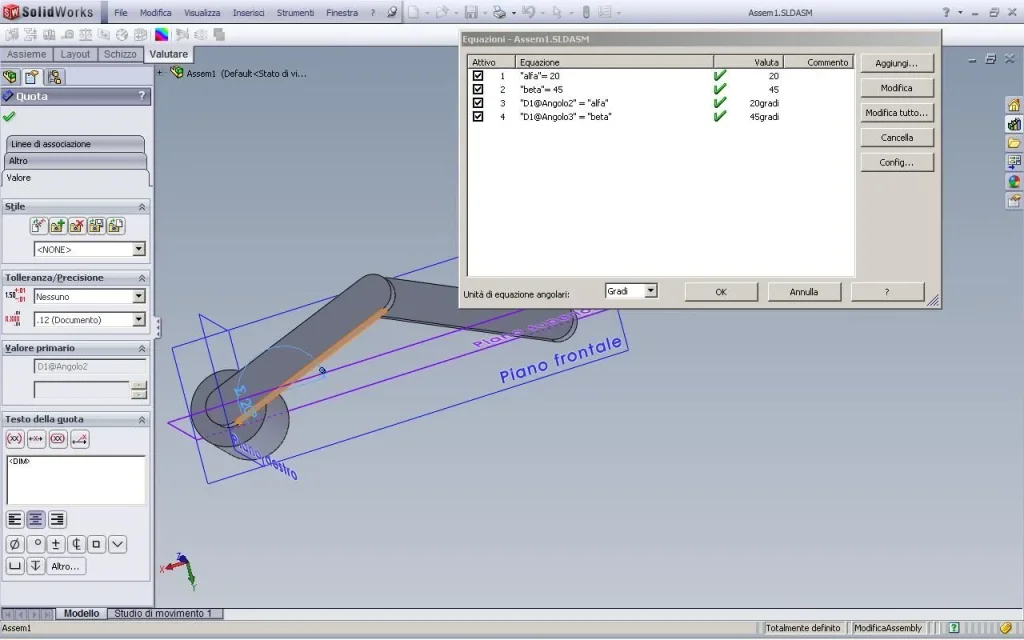Open the Visualizza menu
Screen dimensions: 1024x640
(x=202, y=12)
